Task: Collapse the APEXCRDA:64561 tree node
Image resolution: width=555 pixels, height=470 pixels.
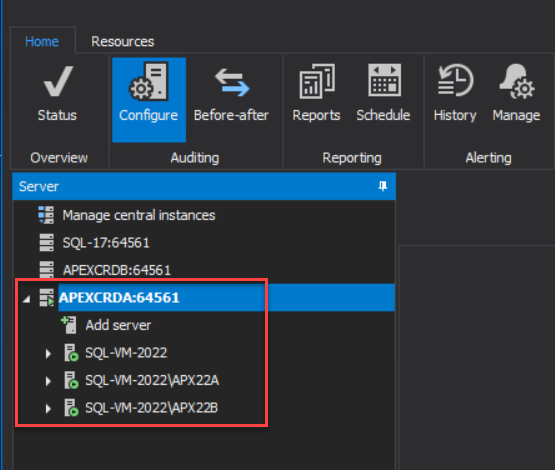Action: [x=26, y=299]
